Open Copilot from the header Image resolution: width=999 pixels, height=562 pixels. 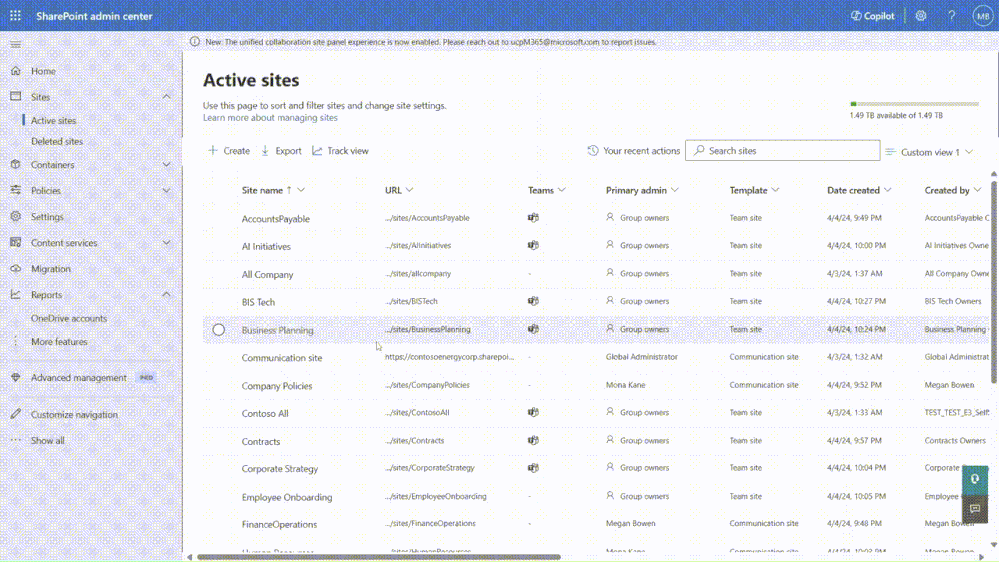pos(872,16)
